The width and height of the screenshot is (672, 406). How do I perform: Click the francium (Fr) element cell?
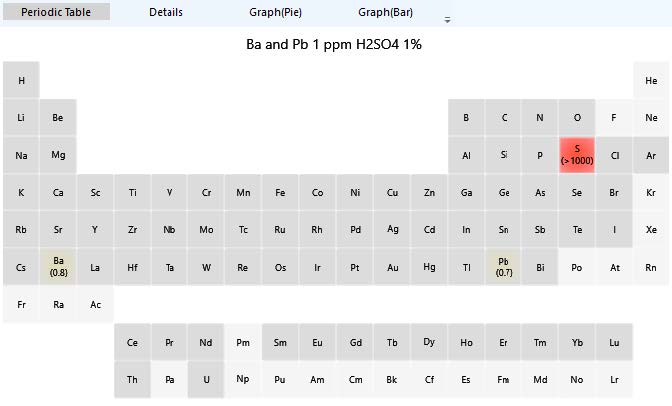coord(21,304)
